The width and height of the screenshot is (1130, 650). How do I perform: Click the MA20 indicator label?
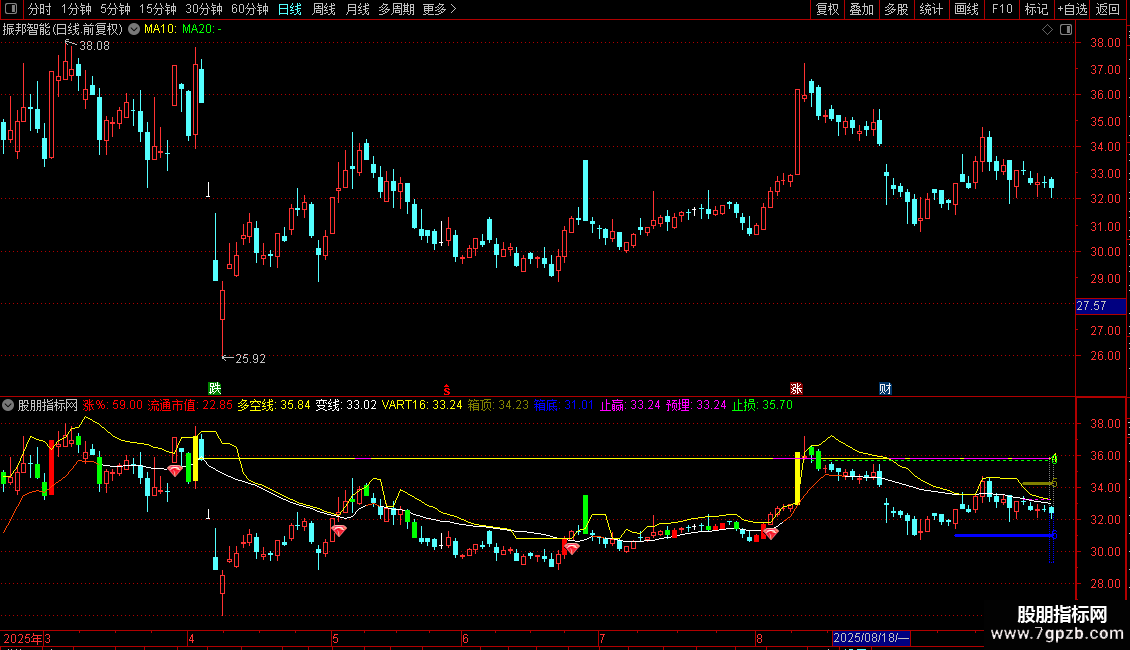tap(202, 30)
